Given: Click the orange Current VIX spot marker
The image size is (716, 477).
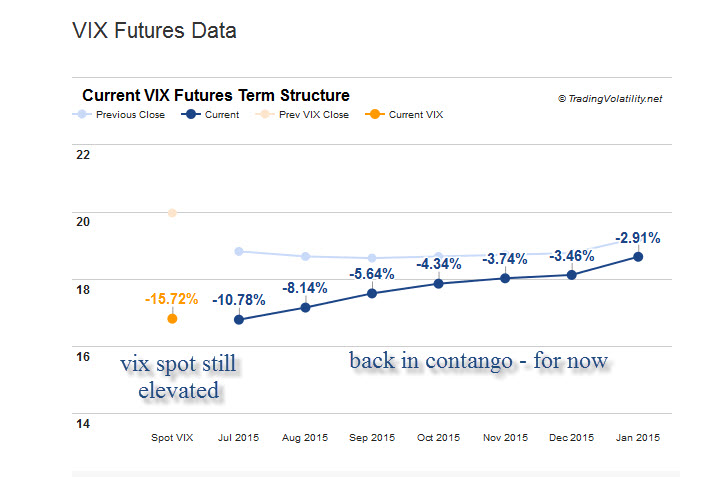Looking at the screenshot, I should pos(172,319).
